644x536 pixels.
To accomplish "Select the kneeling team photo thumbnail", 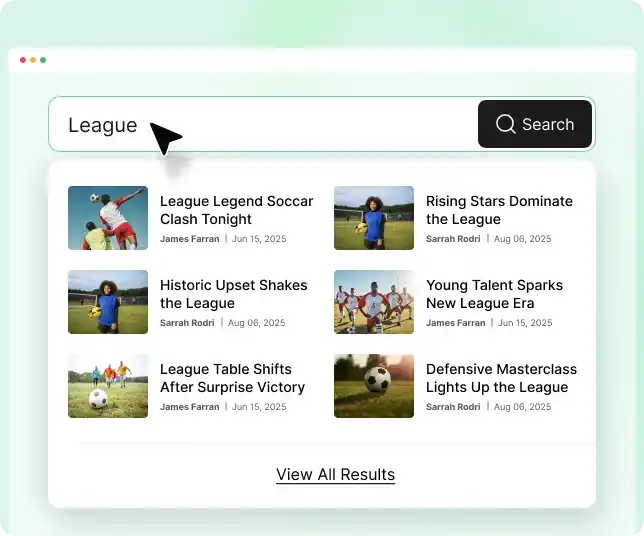I will pos(374,302).
